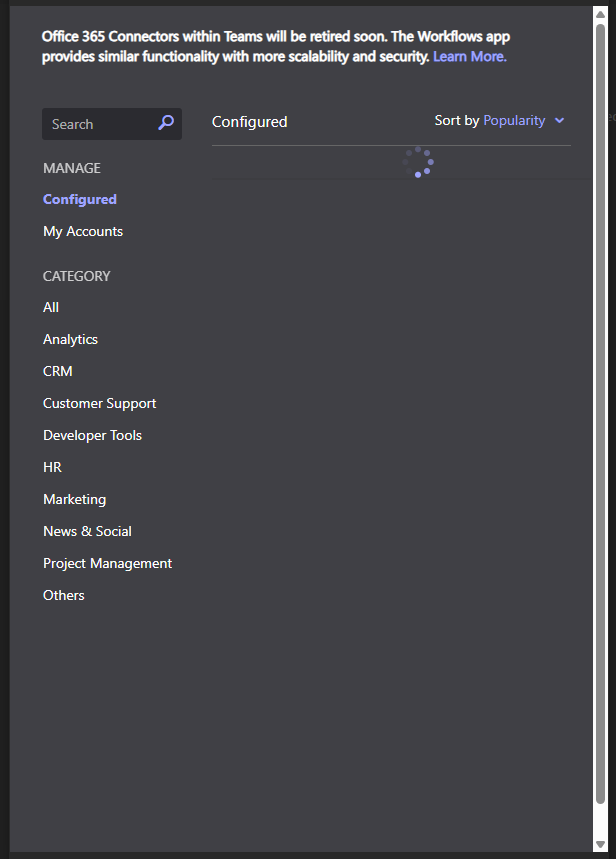Open the Sort by Popularity dropdown

pos(514,120)
